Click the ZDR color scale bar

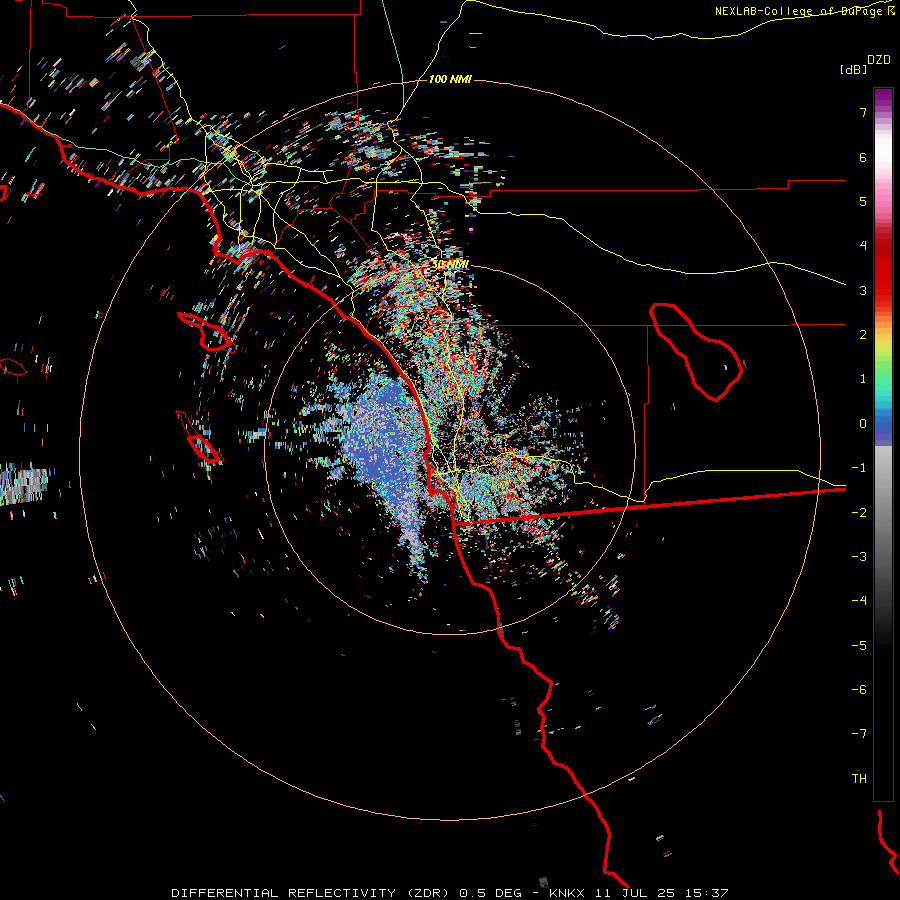point(883,444)
